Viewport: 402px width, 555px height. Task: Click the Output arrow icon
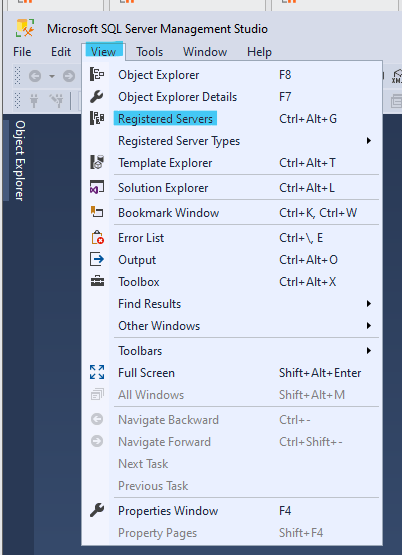pyautogui.click(x=97, y=259)
